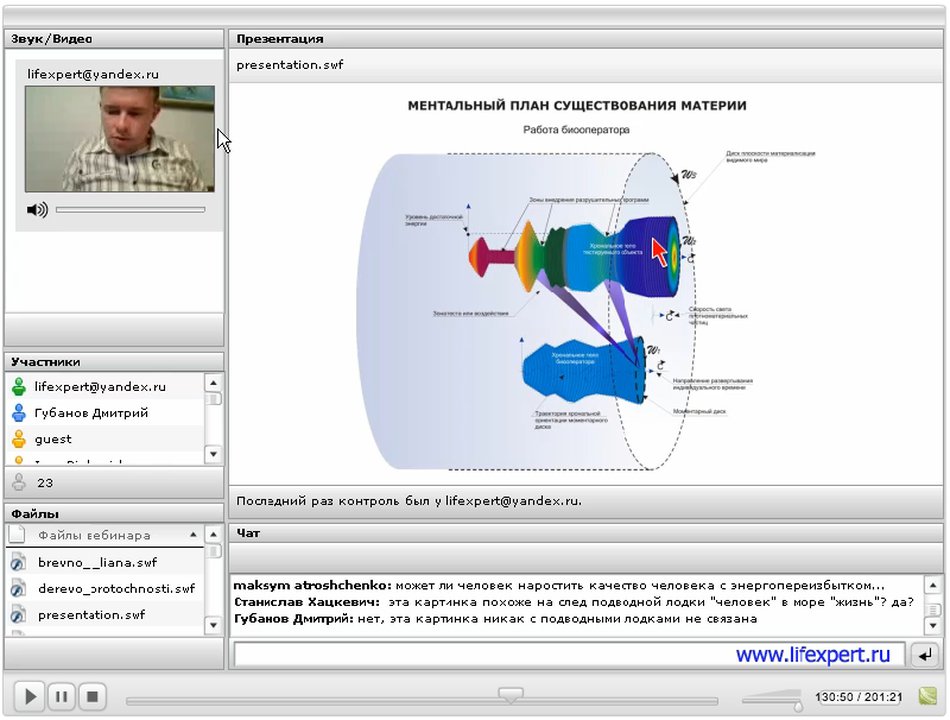Click the file icon next to presentation.swf
950x720 pixels.
(18, 615)
